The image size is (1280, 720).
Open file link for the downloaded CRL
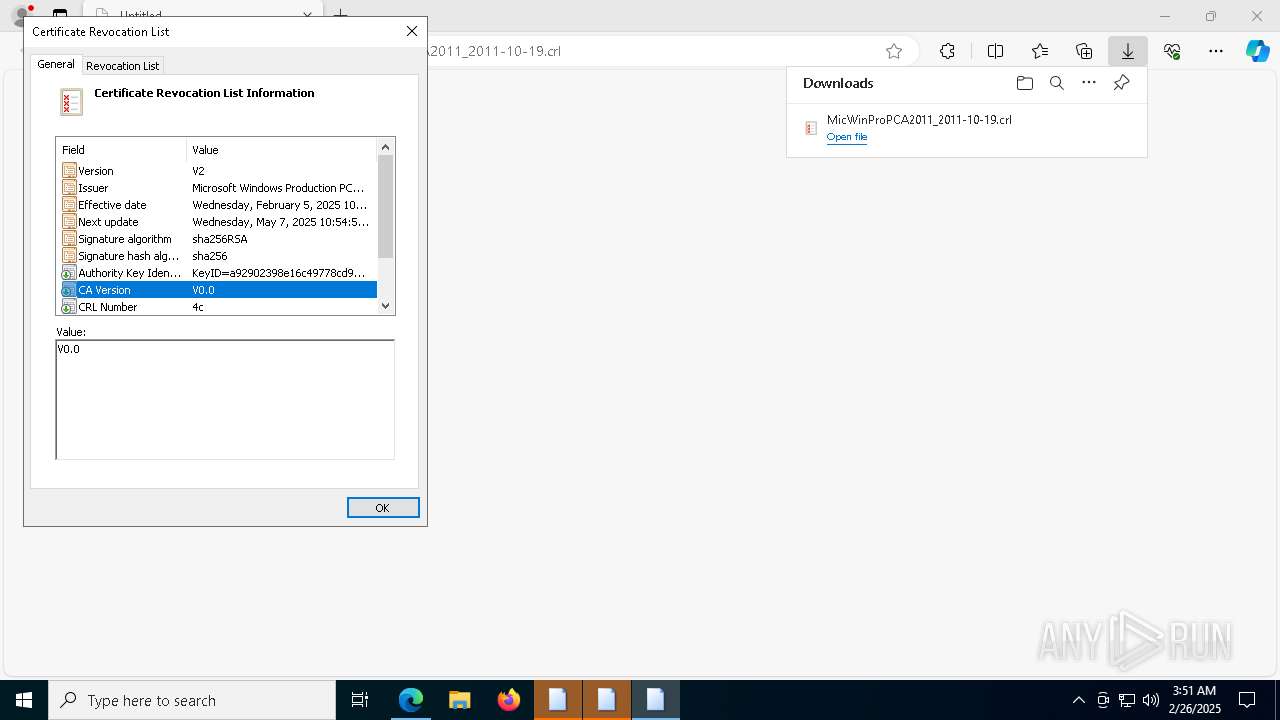pos(847,137)
